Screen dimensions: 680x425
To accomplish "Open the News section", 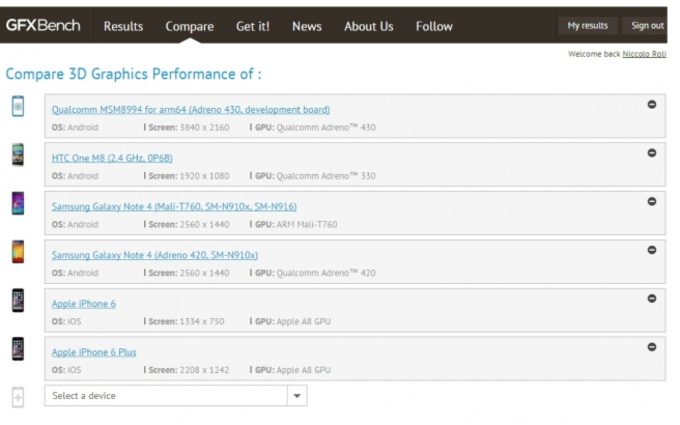I will click(307, 26).
